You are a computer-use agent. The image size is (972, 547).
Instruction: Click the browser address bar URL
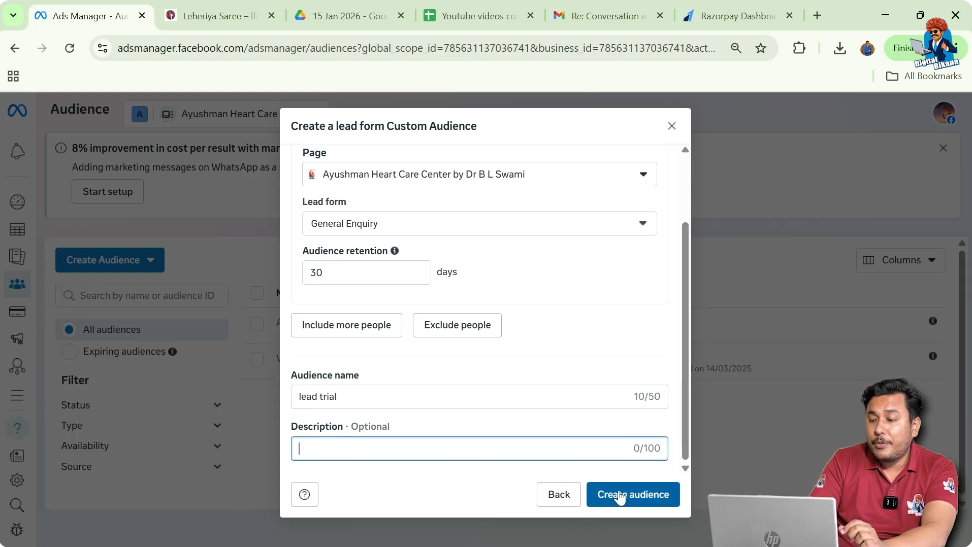[416, 48]
